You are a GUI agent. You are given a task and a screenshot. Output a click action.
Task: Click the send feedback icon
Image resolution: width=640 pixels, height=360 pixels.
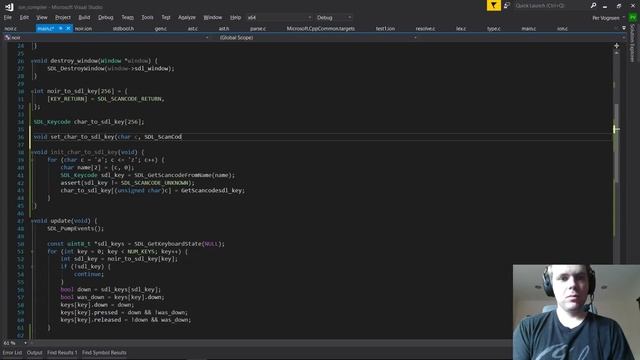[507, 5]
